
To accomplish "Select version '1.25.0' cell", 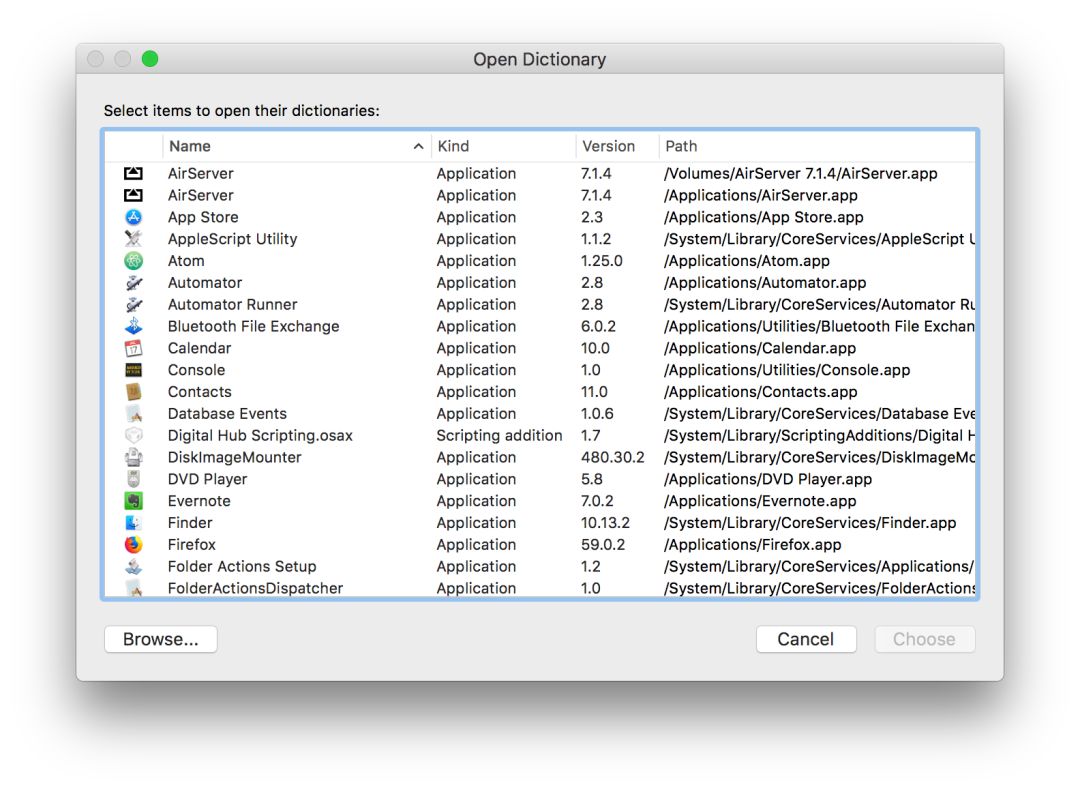I will [x=601, y=261].
